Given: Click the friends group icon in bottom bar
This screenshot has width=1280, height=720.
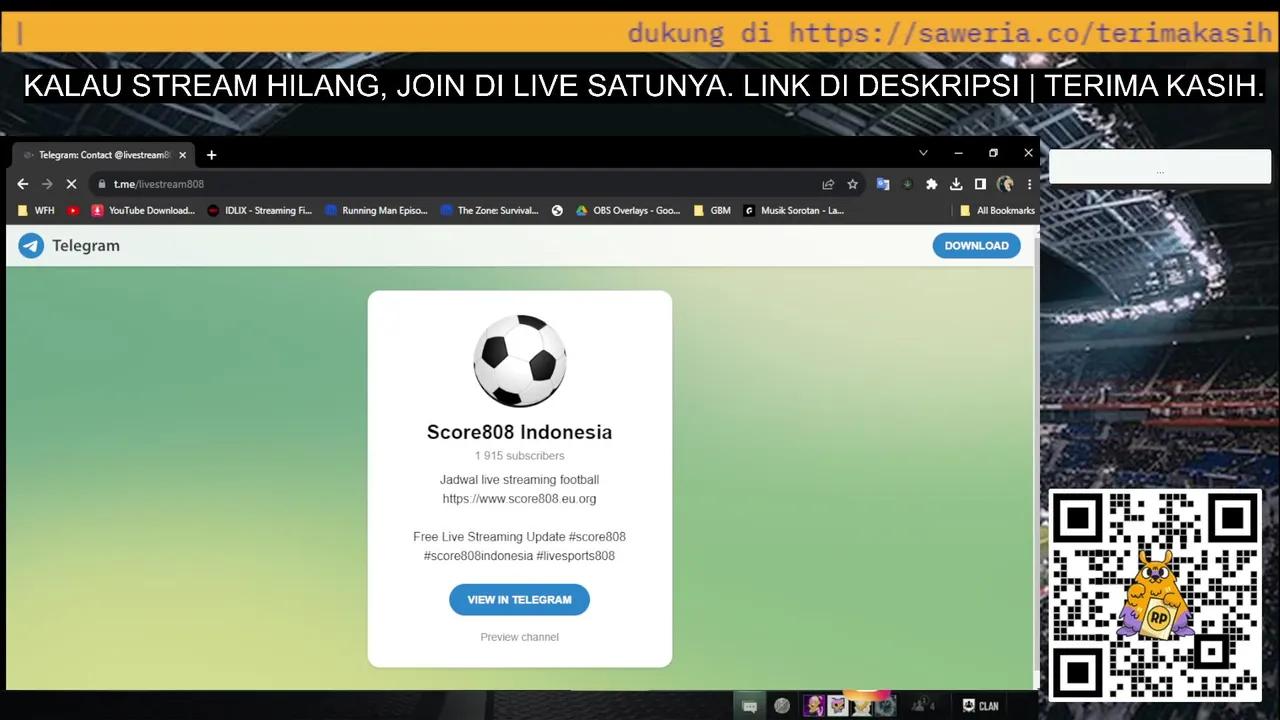Looking at the screenshot, I should coord(921,706).
